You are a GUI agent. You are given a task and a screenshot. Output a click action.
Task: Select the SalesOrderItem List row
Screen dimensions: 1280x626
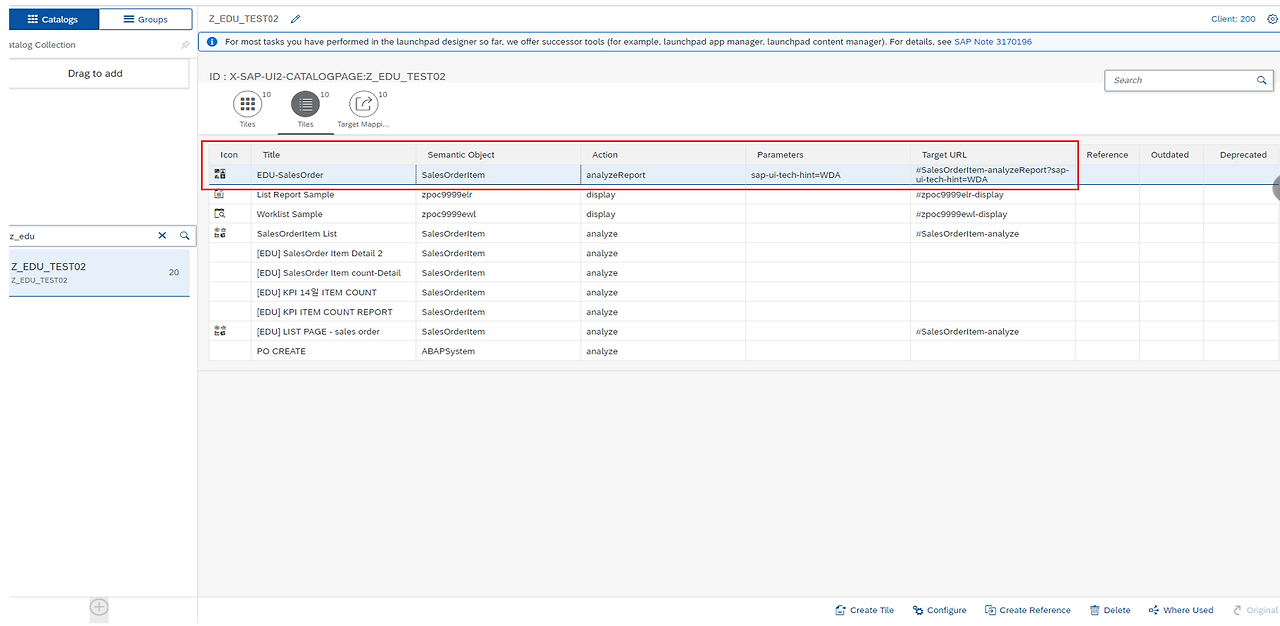pyautogui.click(x=744, y=234)
